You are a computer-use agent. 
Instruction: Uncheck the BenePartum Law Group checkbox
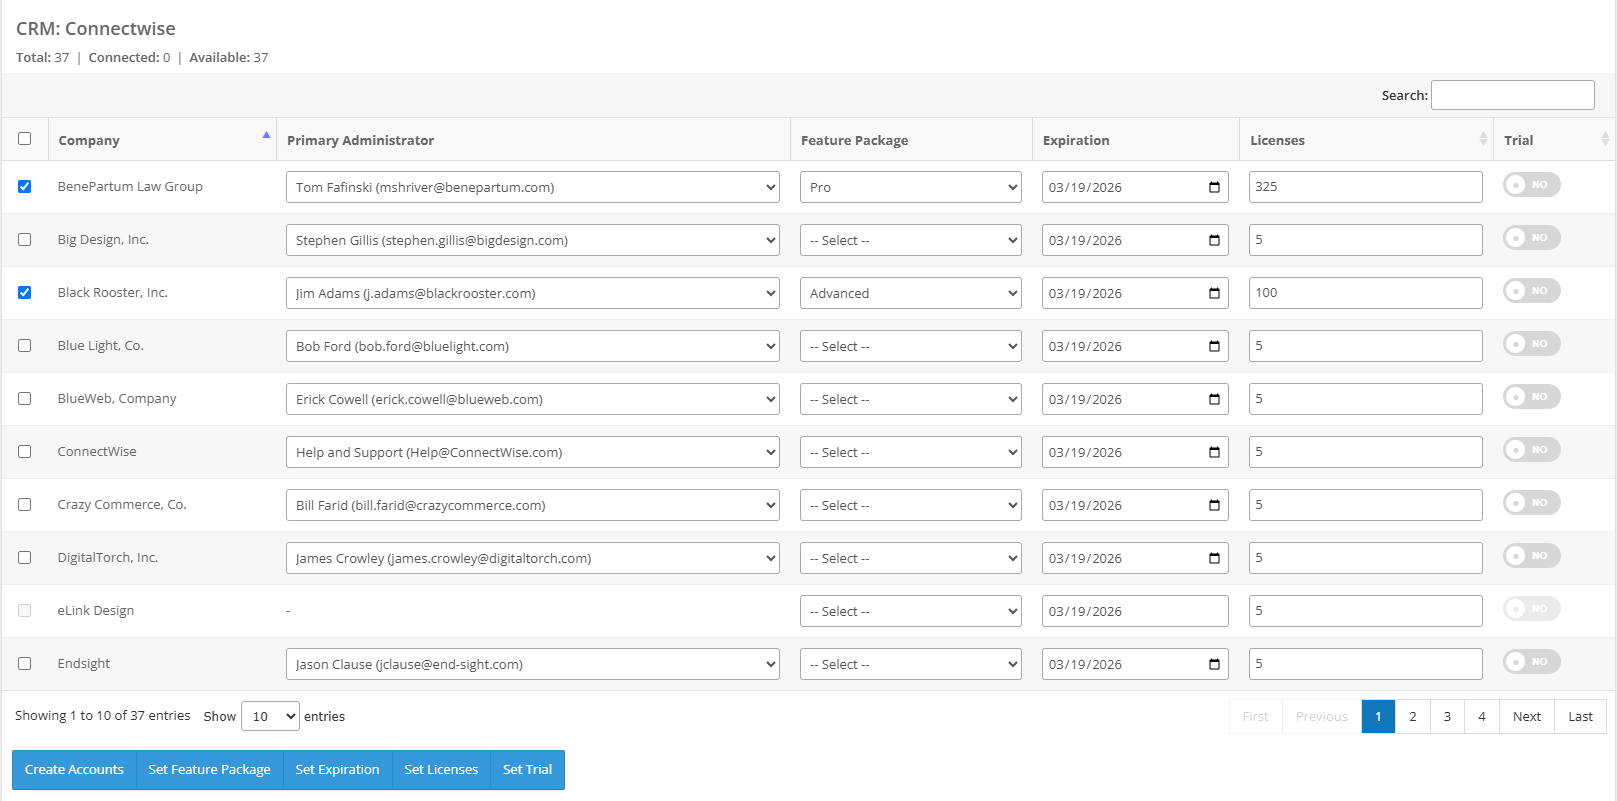click(x=25, y=187)
